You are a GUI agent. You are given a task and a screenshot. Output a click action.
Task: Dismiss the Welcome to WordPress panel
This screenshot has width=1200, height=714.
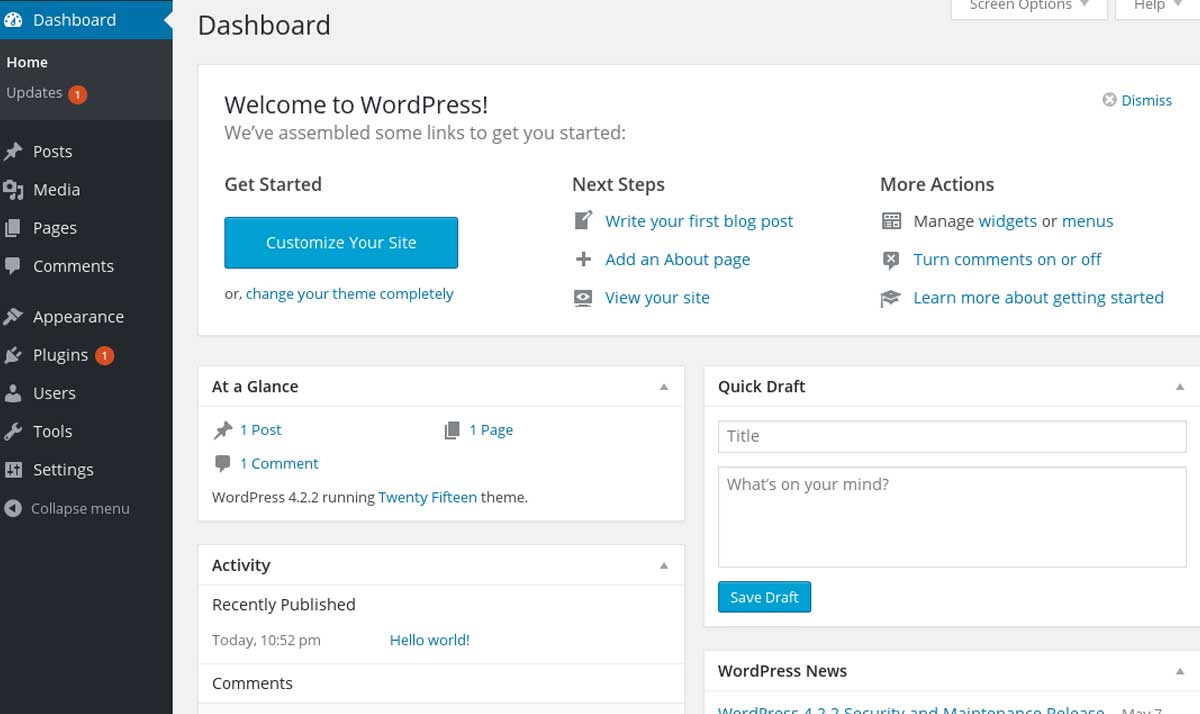(x=1137, y=100)
